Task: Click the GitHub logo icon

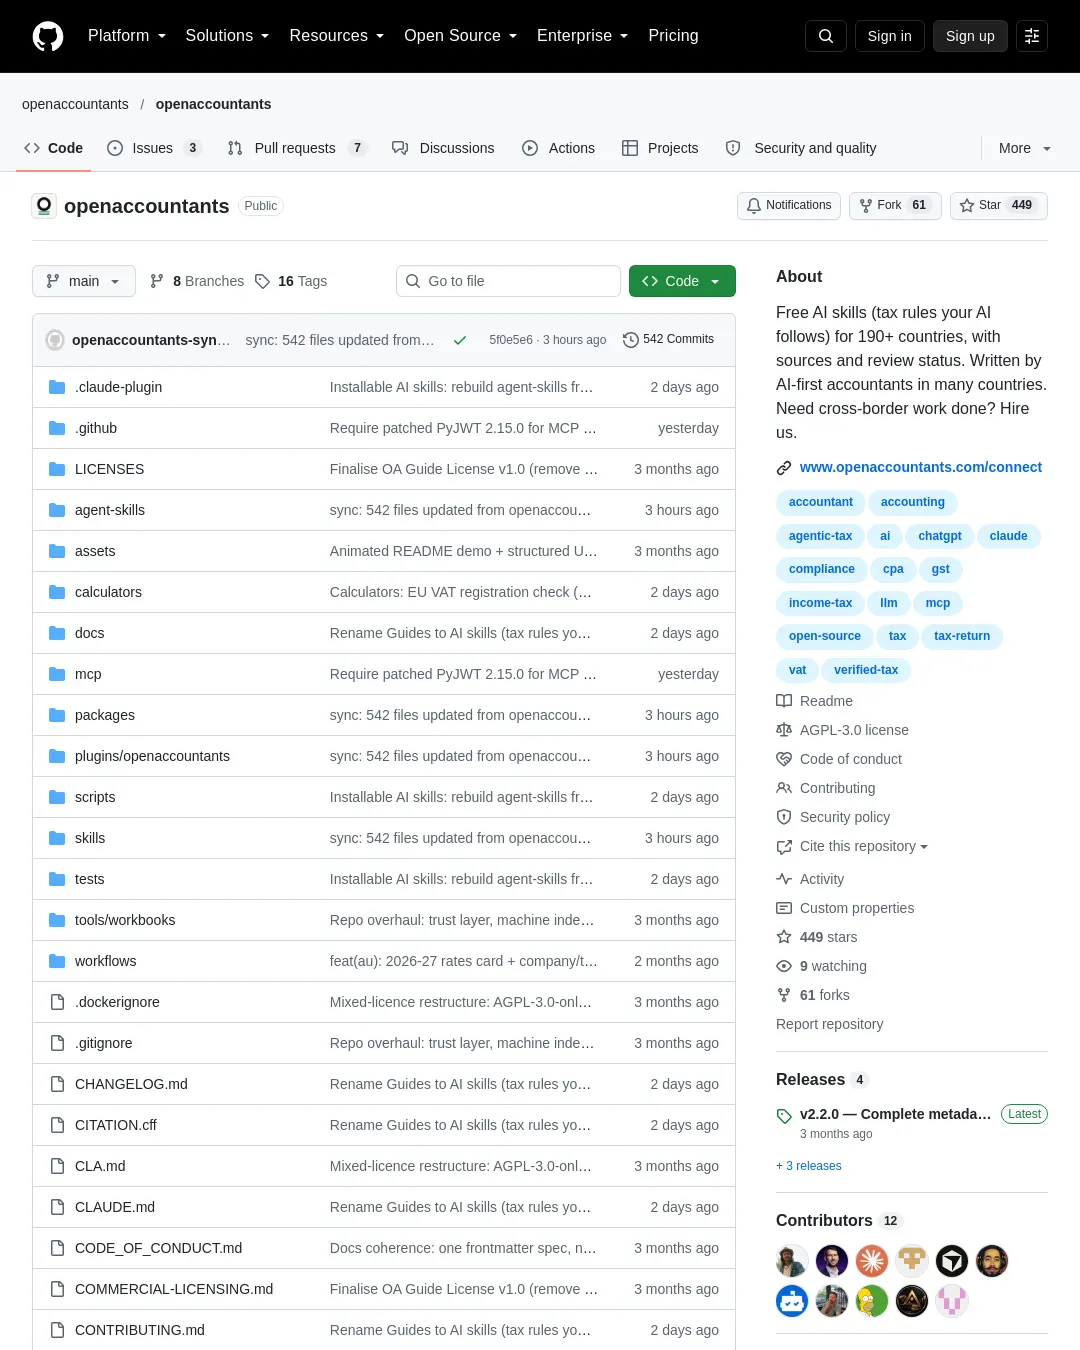Action: click(48, 36)
